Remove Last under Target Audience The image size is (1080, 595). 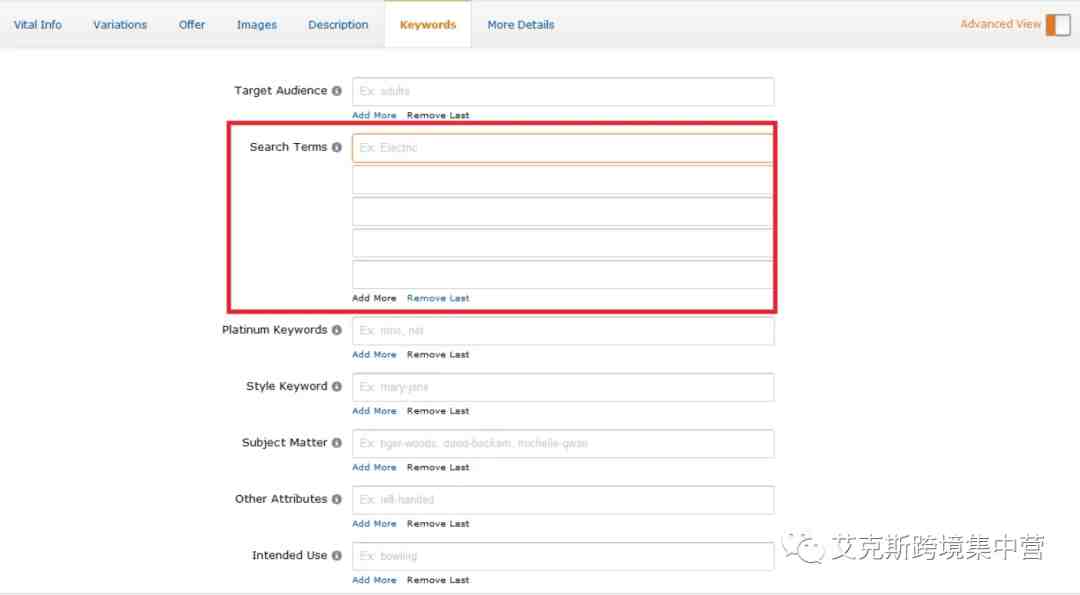click(438, 116)
